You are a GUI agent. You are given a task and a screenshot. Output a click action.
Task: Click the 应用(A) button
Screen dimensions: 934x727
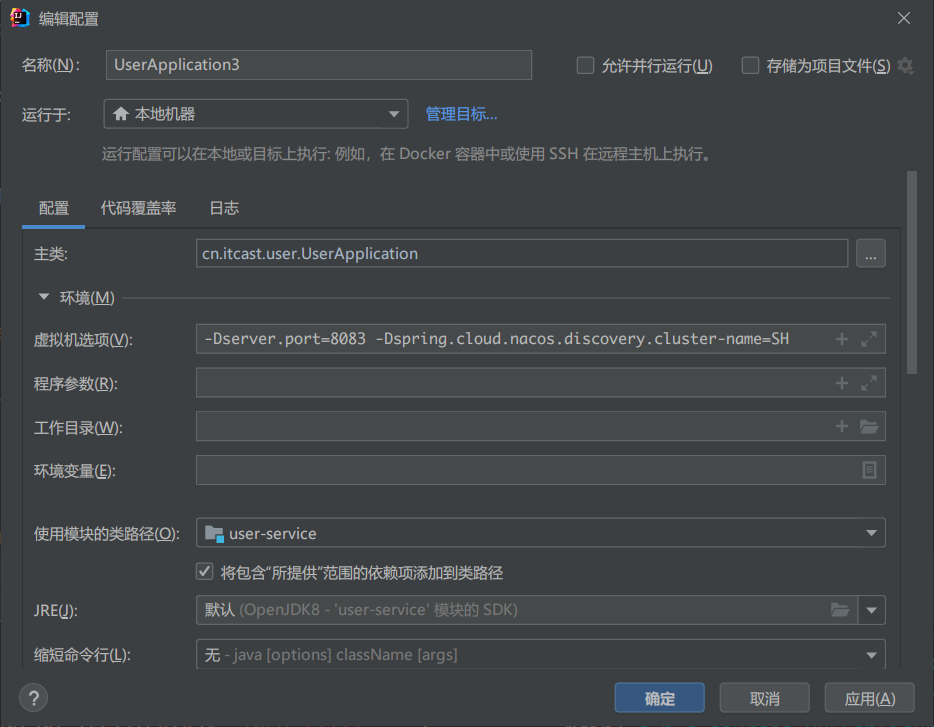tap(869, 698)
